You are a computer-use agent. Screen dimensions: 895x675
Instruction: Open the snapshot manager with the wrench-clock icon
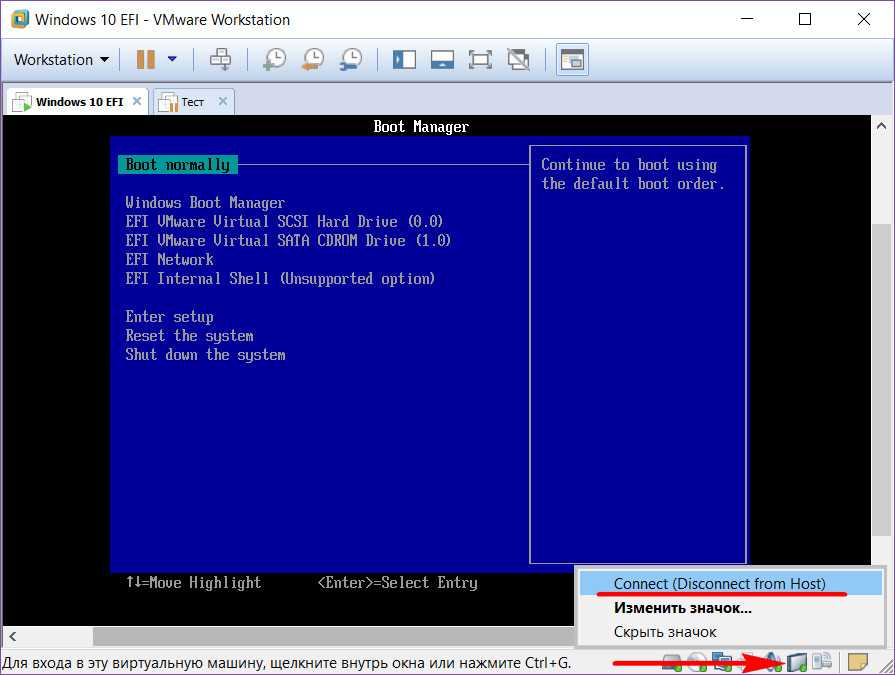350,60
